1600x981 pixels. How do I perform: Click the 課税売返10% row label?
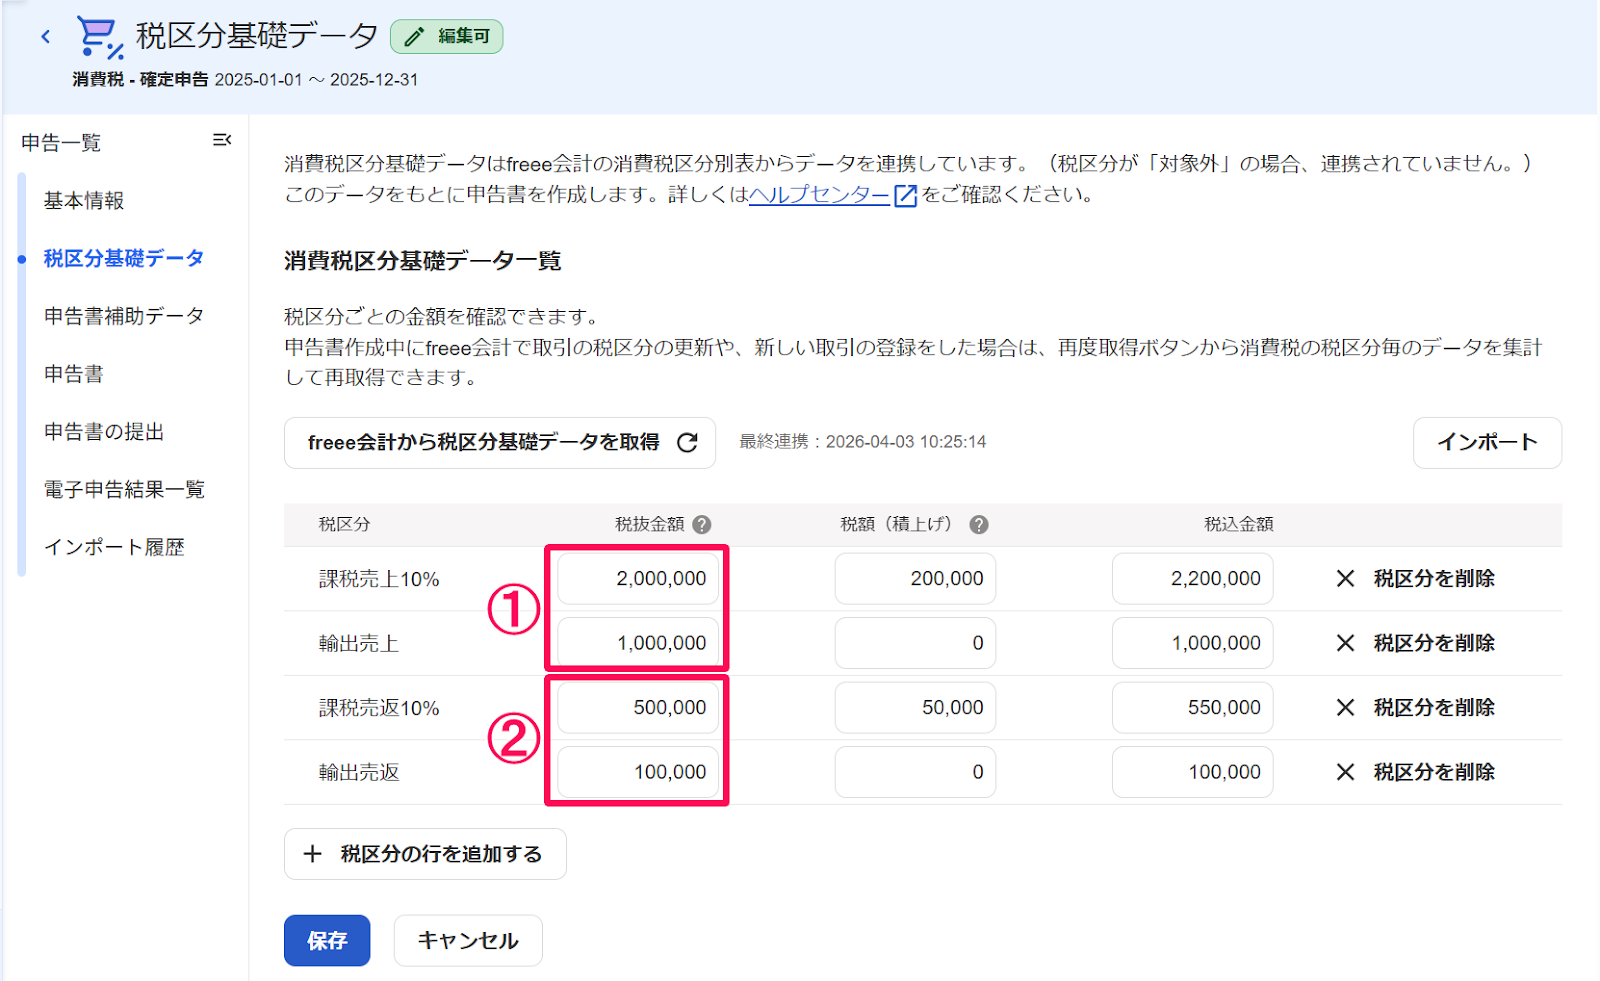click(379, 708)
